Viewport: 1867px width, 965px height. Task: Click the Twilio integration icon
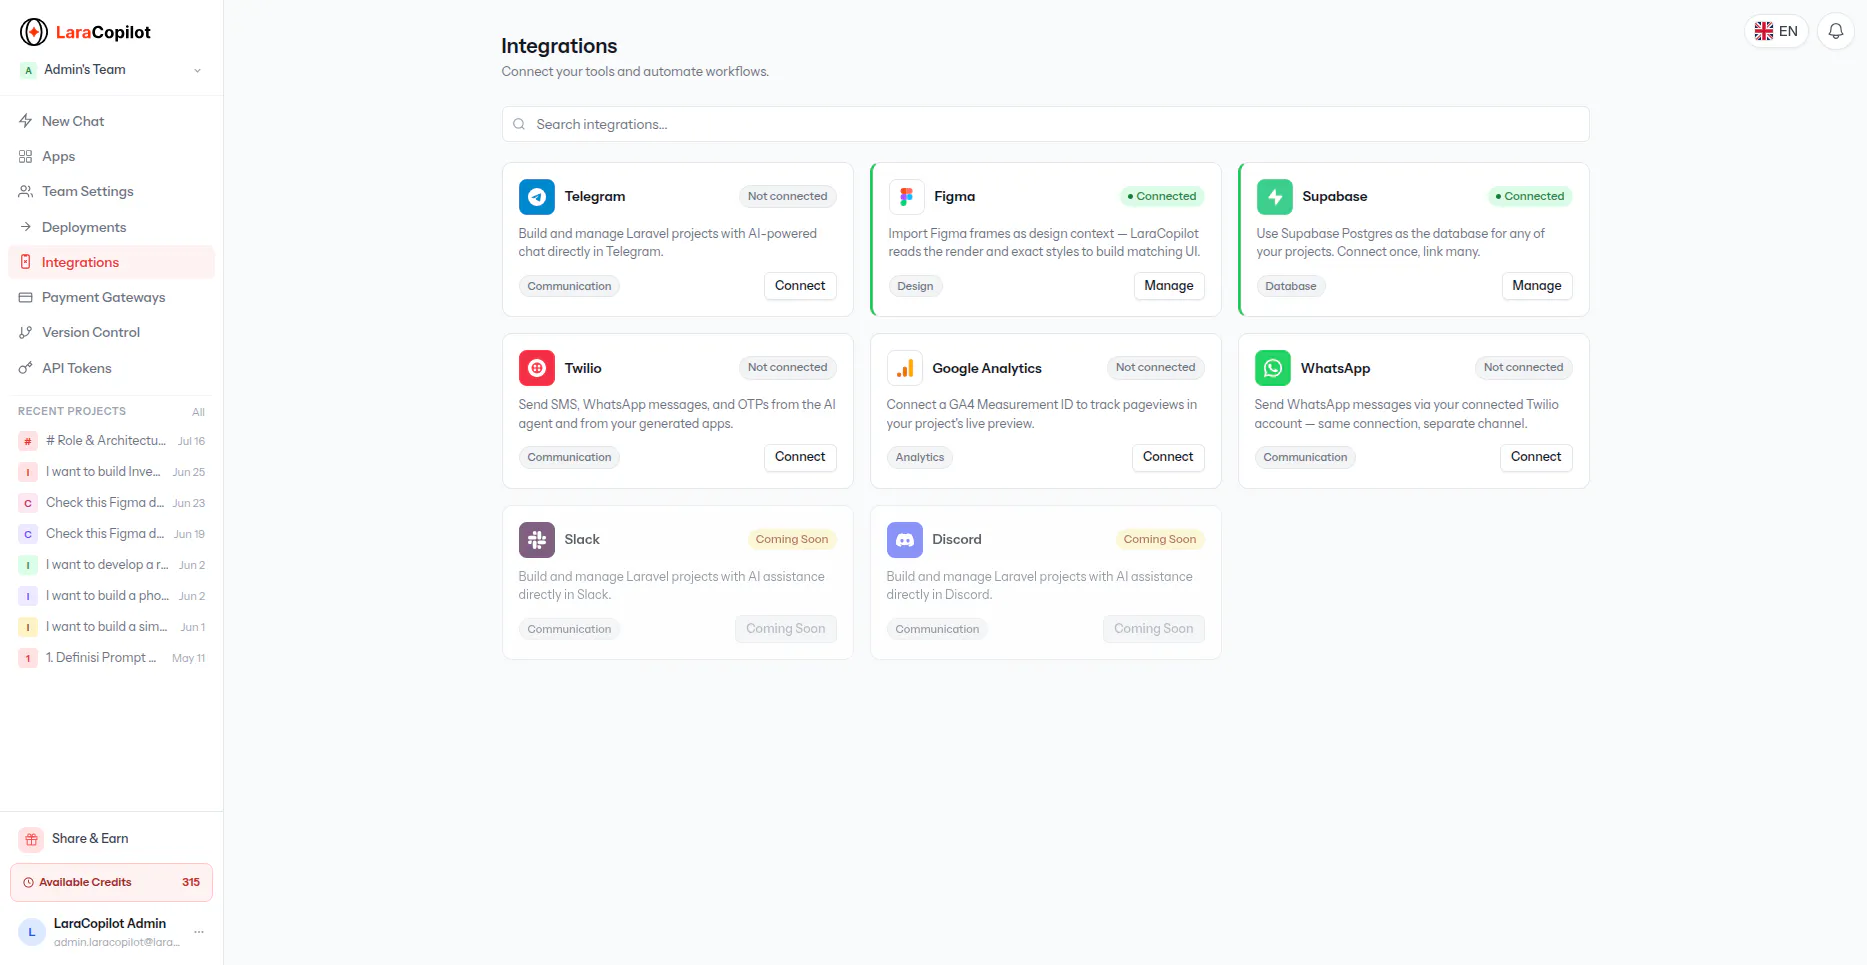(x=537, y=368)
